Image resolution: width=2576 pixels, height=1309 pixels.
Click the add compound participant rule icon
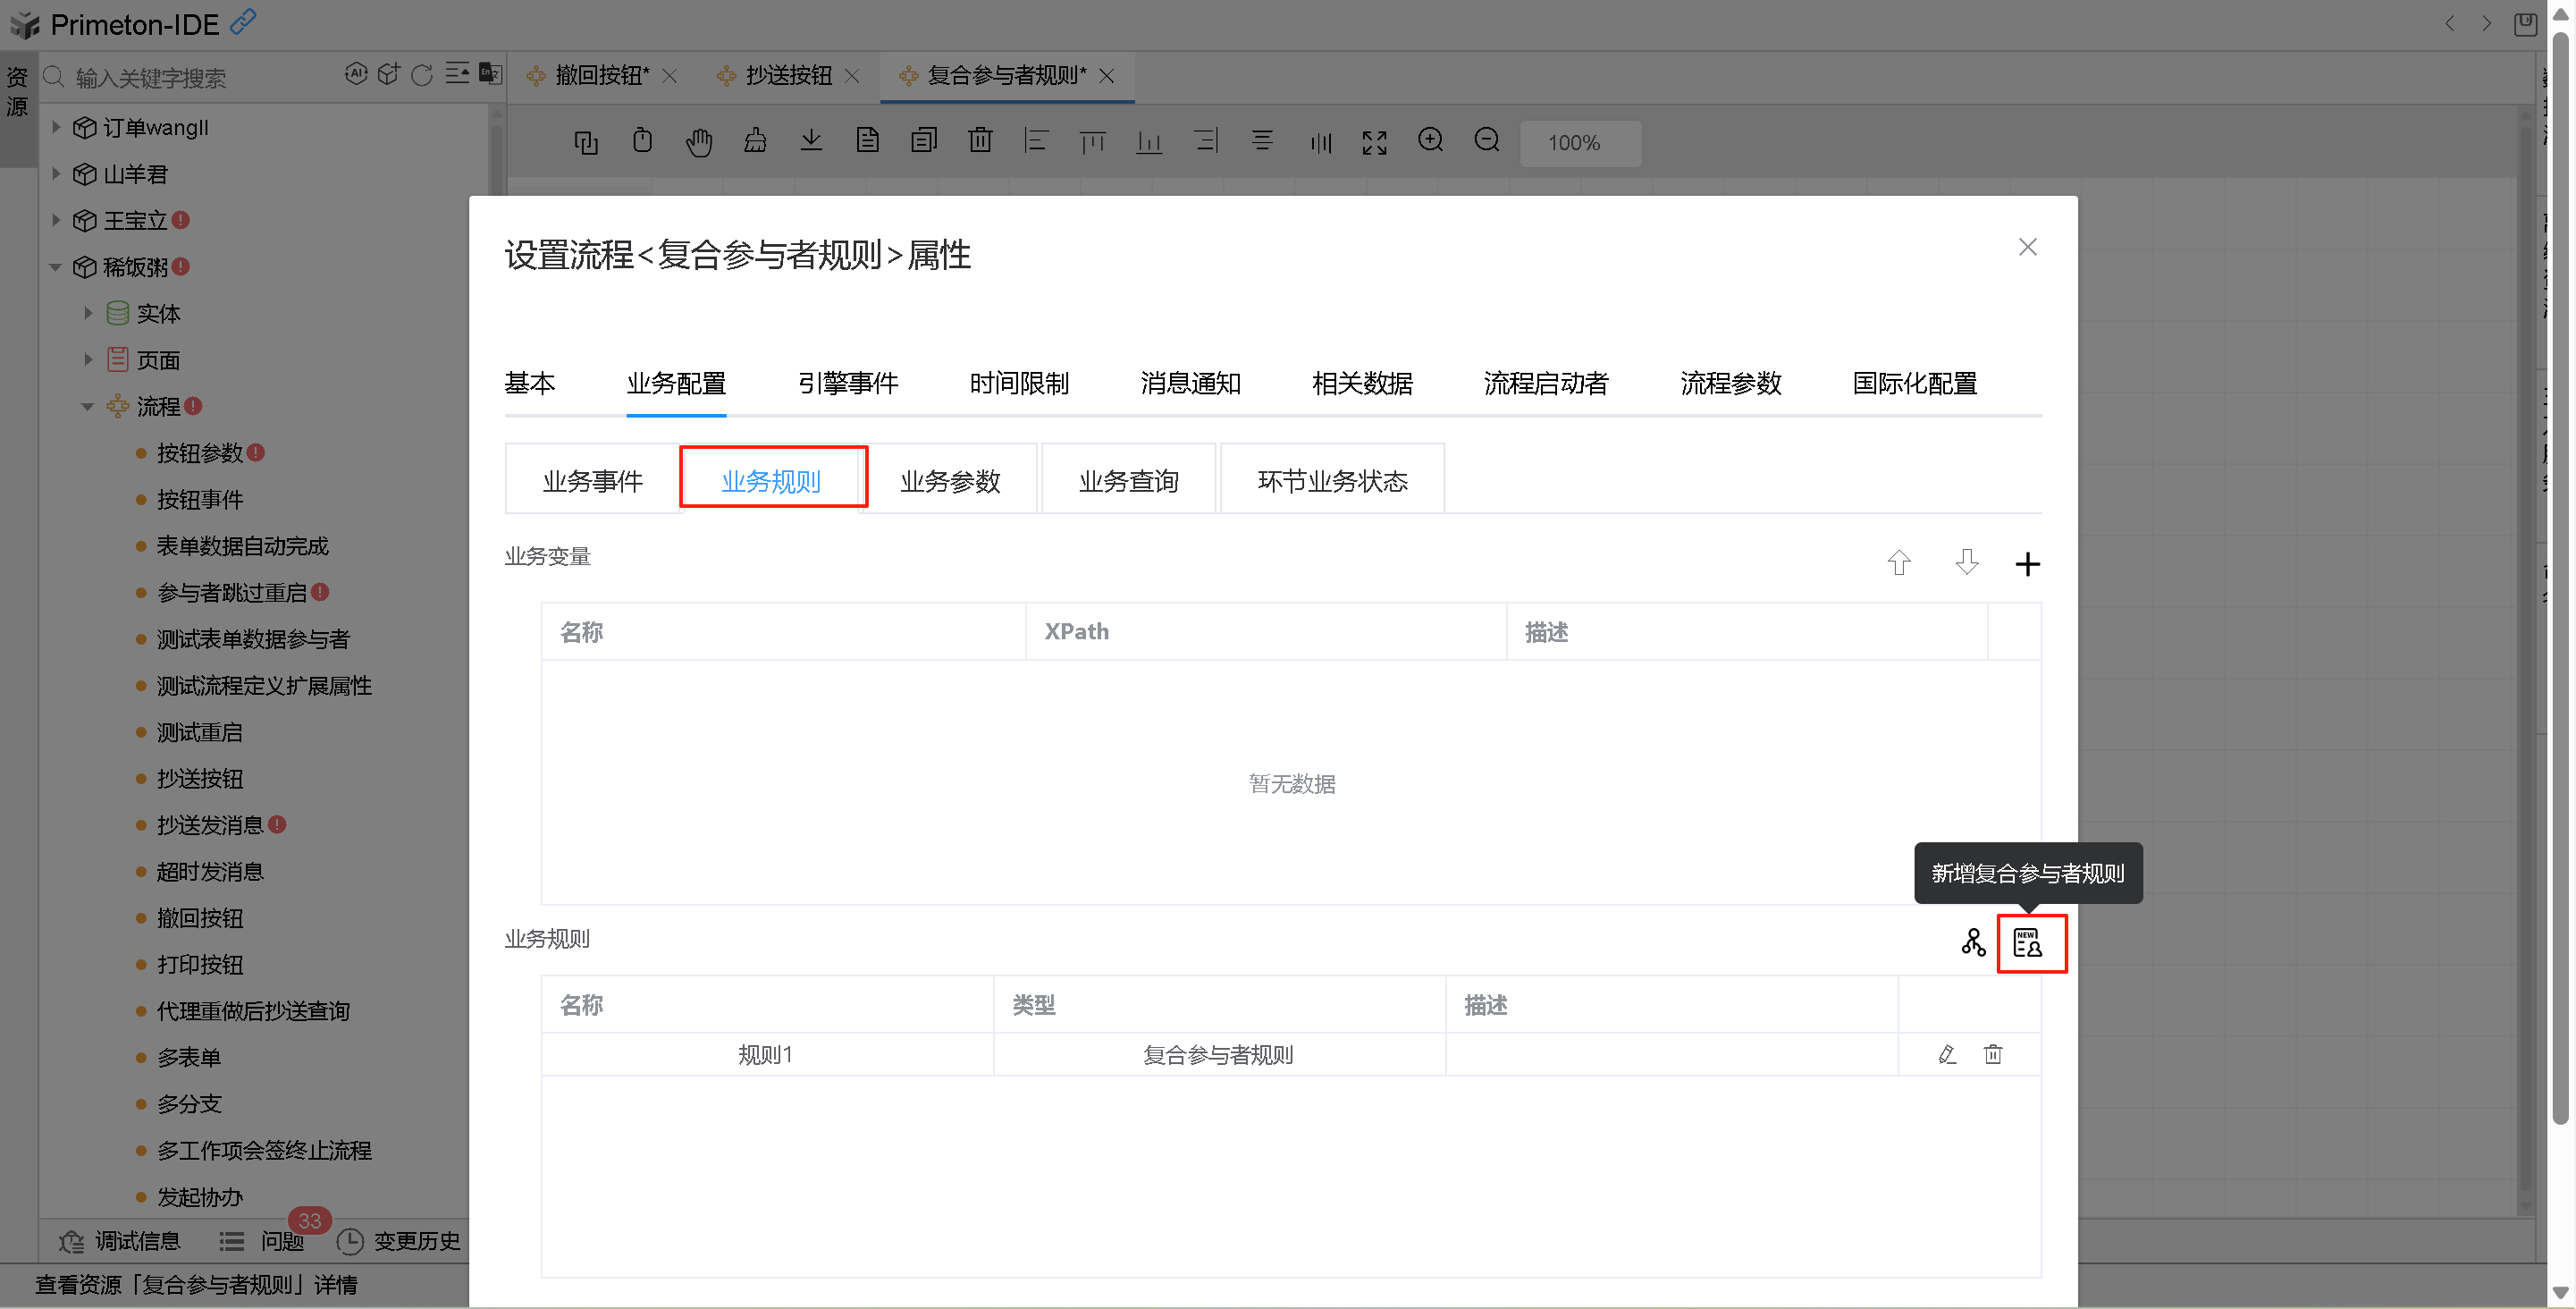click(x=2027, y=943)
